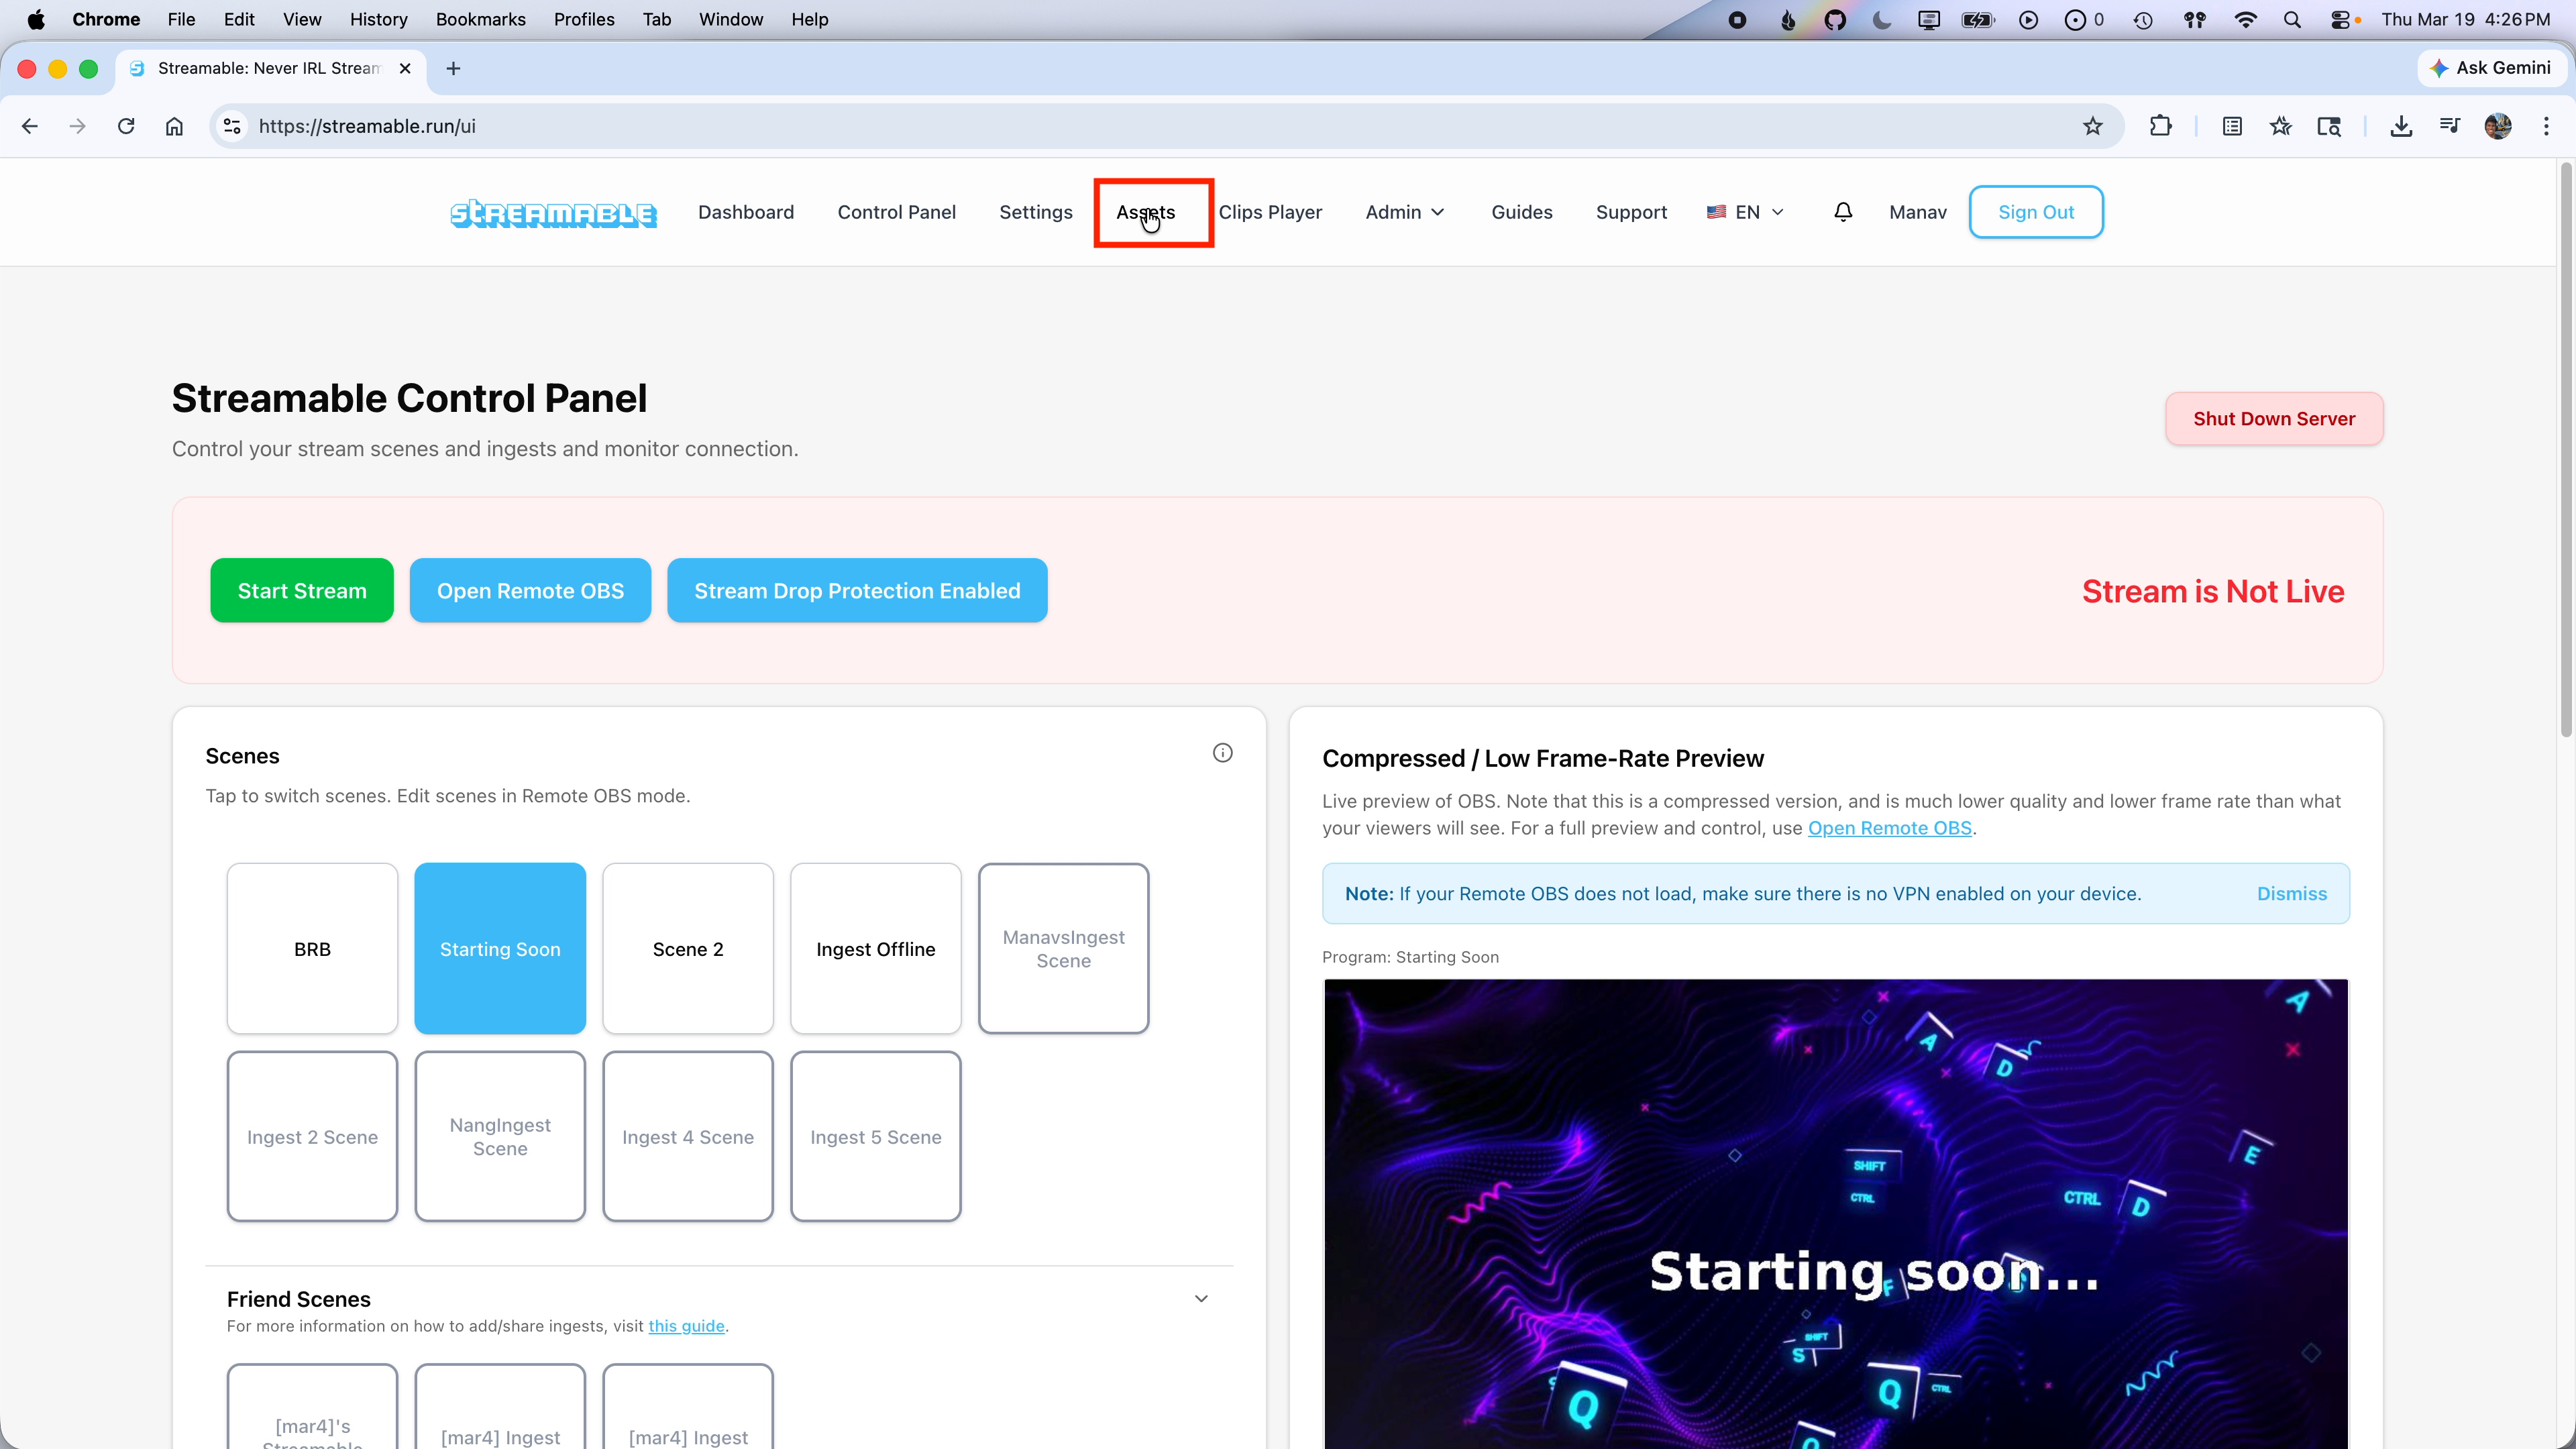Click the Streamable logo
The width and height of the screenshot is (2576, 1449).
pyautogui.click(x=553, y=212)
